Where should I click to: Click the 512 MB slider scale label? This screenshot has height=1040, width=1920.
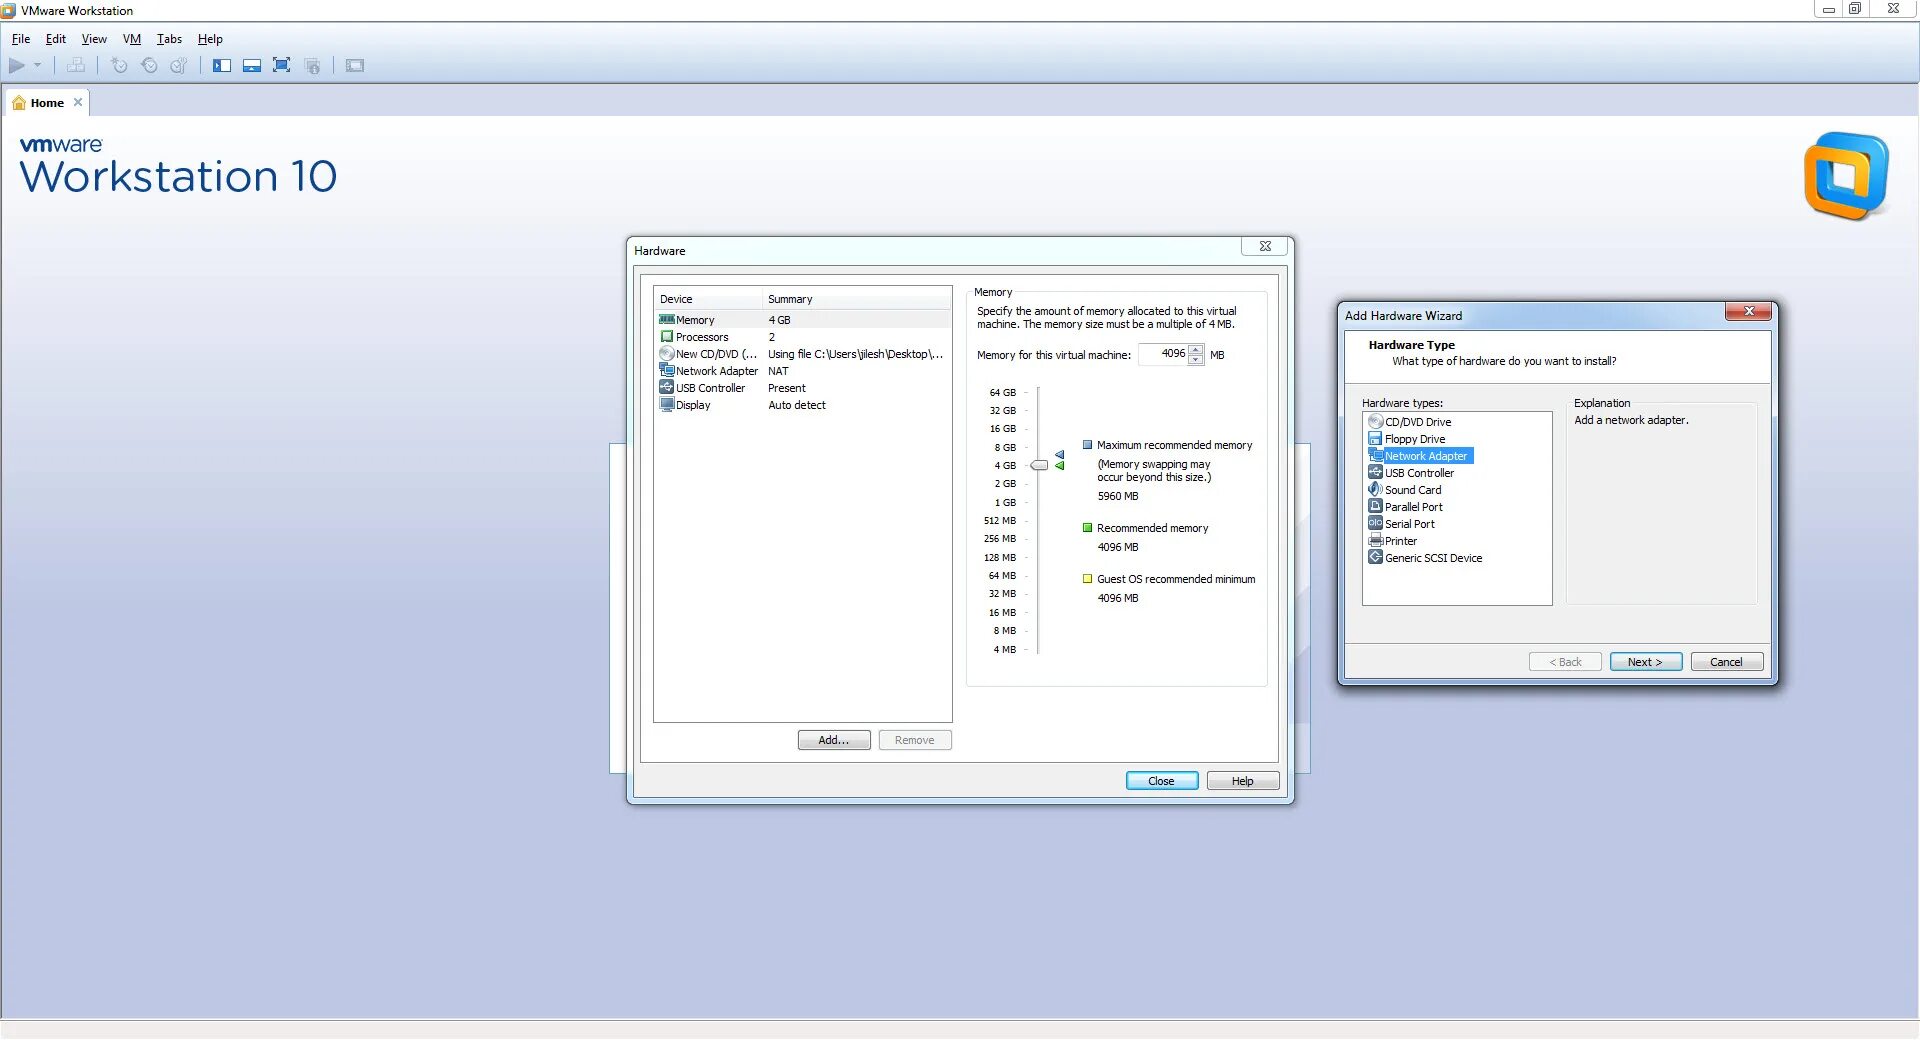pyautogui.click(x=1000, y=520)
